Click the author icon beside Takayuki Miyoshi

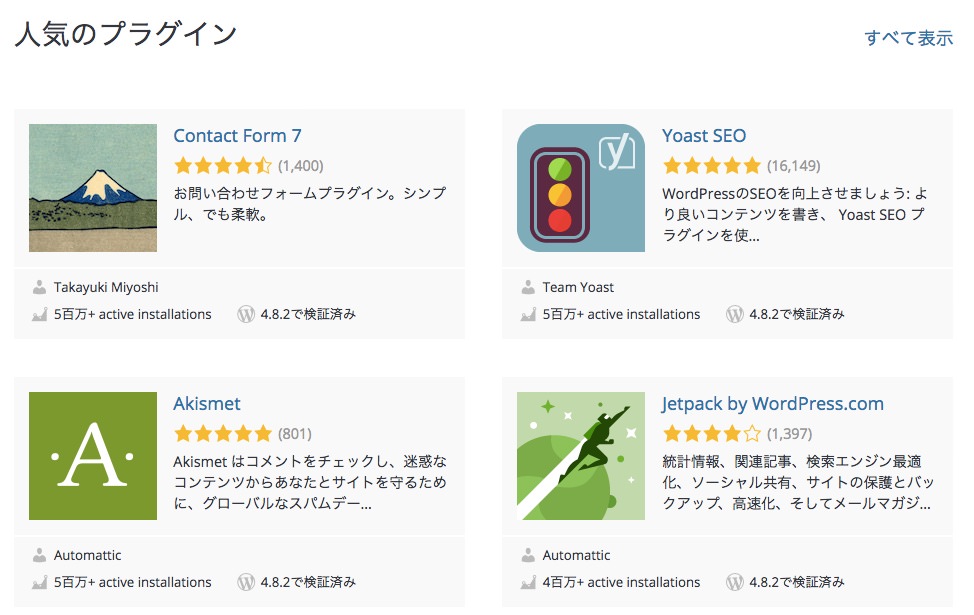tap(39, 287)
